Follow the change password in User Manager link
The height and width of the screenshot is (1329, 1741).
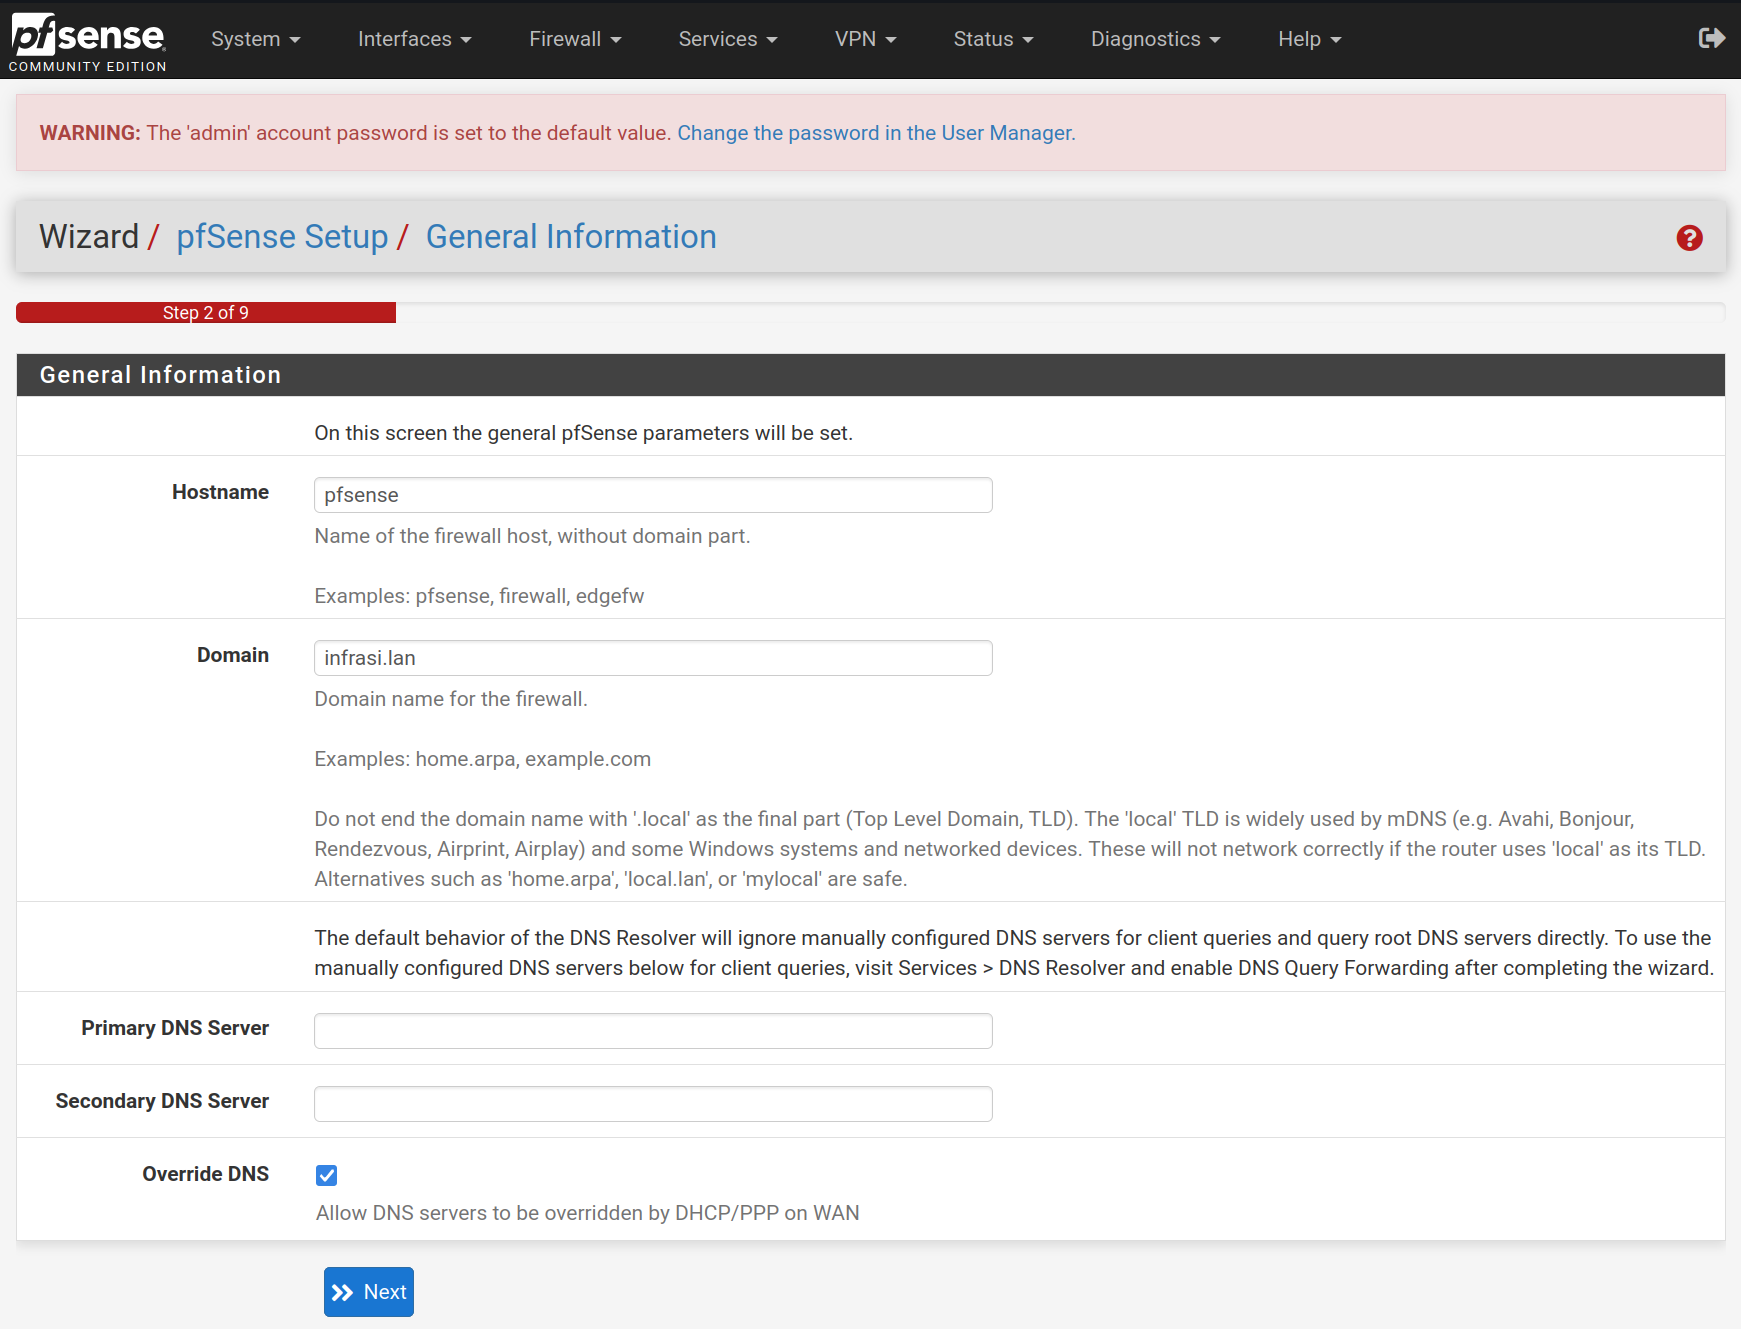click(876, 133)
